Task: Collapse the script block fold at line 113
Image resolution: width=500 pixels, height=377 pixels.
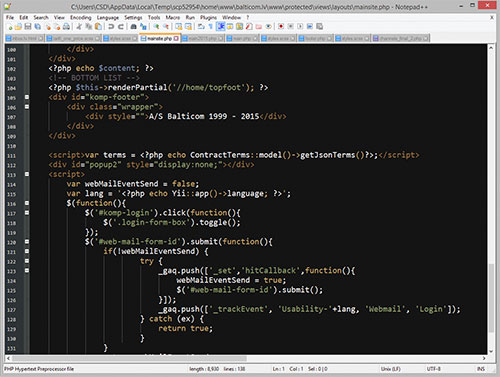Action: 27,174
